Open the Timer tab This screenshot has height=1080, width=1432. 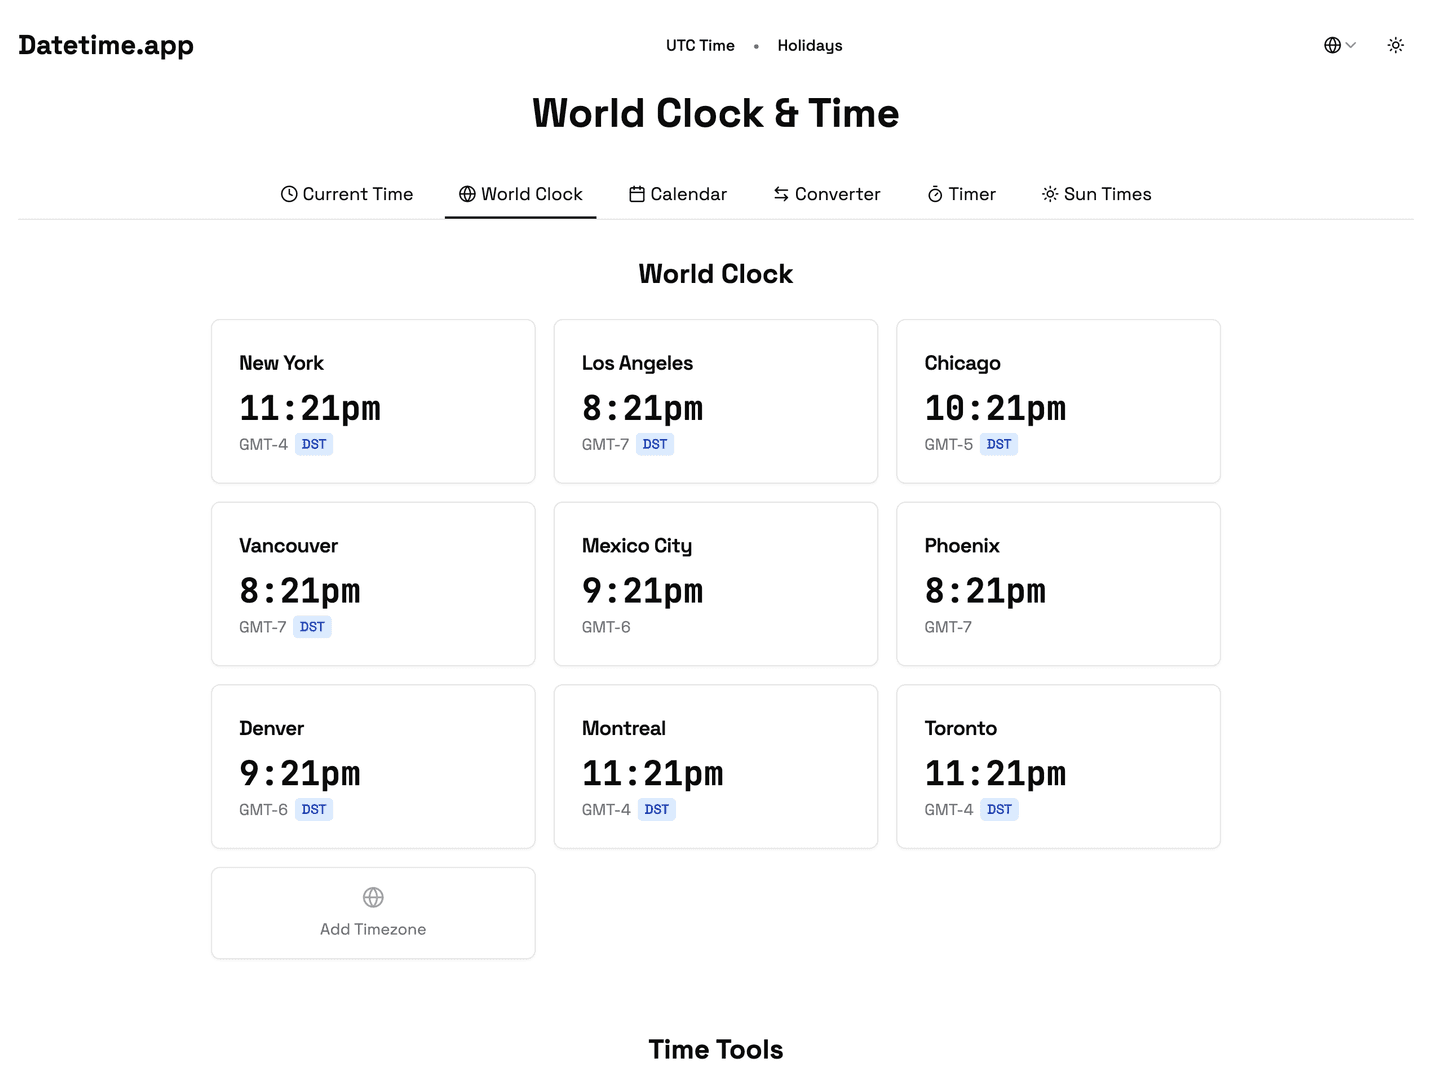point(961,194)
